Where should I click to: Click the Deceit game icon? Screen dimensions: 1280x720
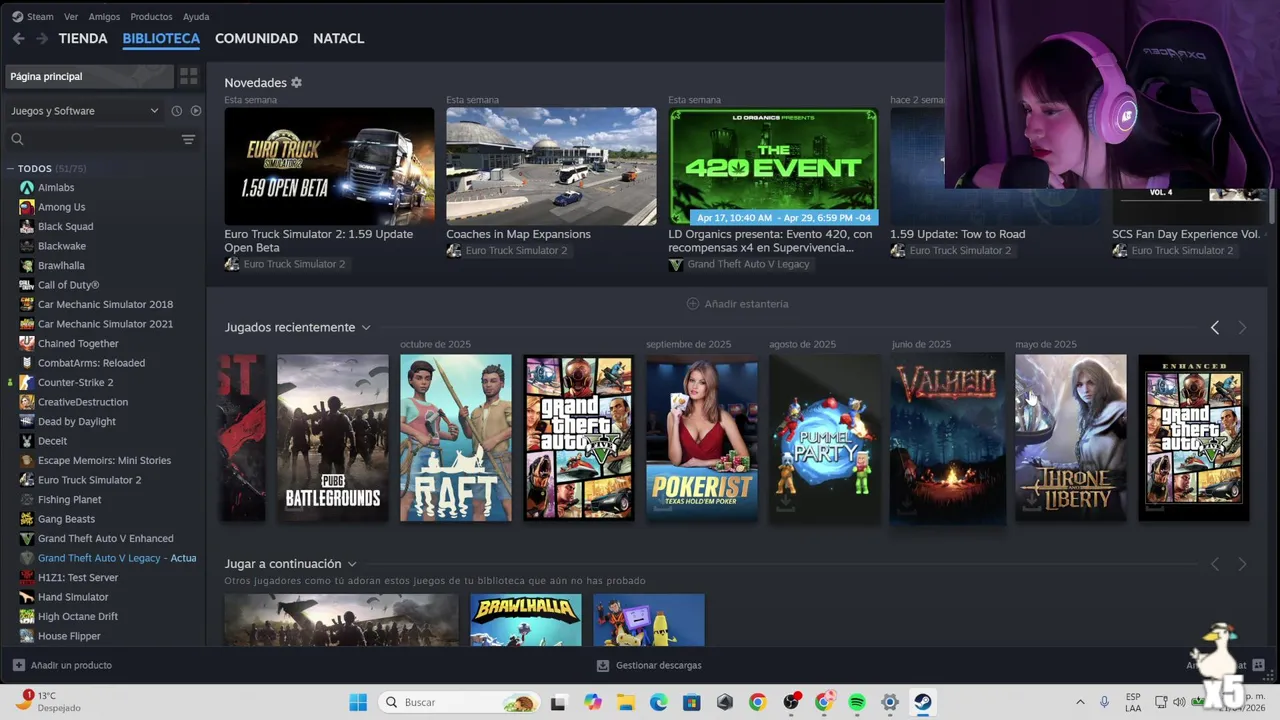(x=27, y=441)
